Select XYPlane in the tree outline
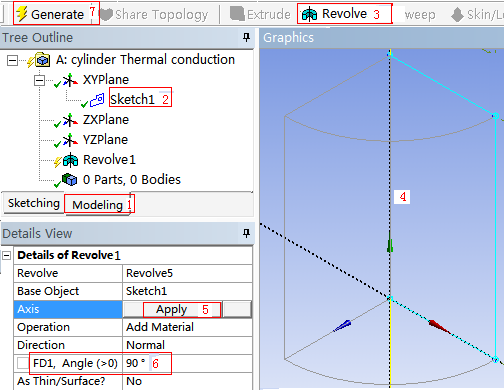 click(106, 80)
